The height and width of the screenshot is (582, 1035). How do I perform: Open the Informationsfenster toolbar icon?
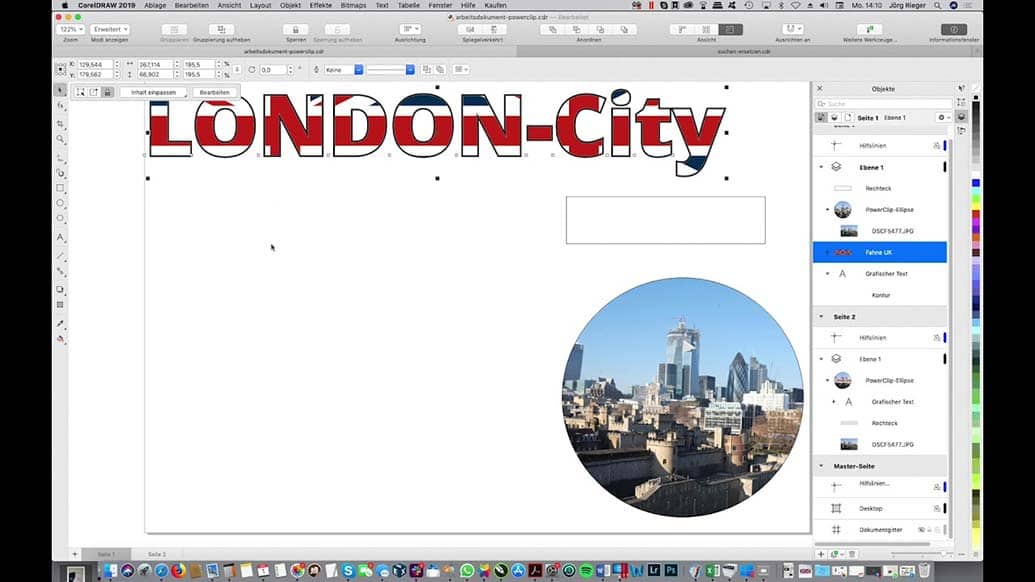(x=954, y=29)
